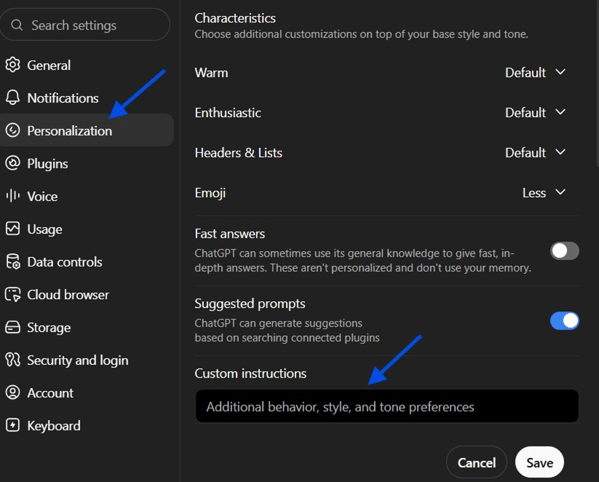Image resolution: width=599 pixels, height=482 pixels.
Task: Click the Voice waveform icon
Action: [13, 196]
